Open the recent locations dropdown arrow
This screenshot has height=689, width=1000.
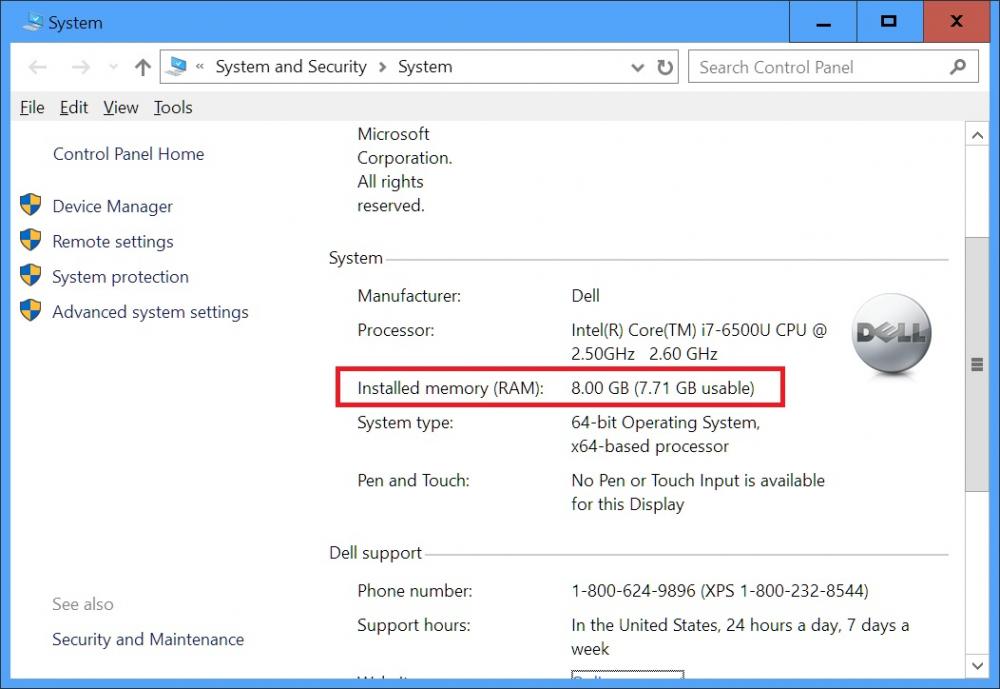[114, 67]
